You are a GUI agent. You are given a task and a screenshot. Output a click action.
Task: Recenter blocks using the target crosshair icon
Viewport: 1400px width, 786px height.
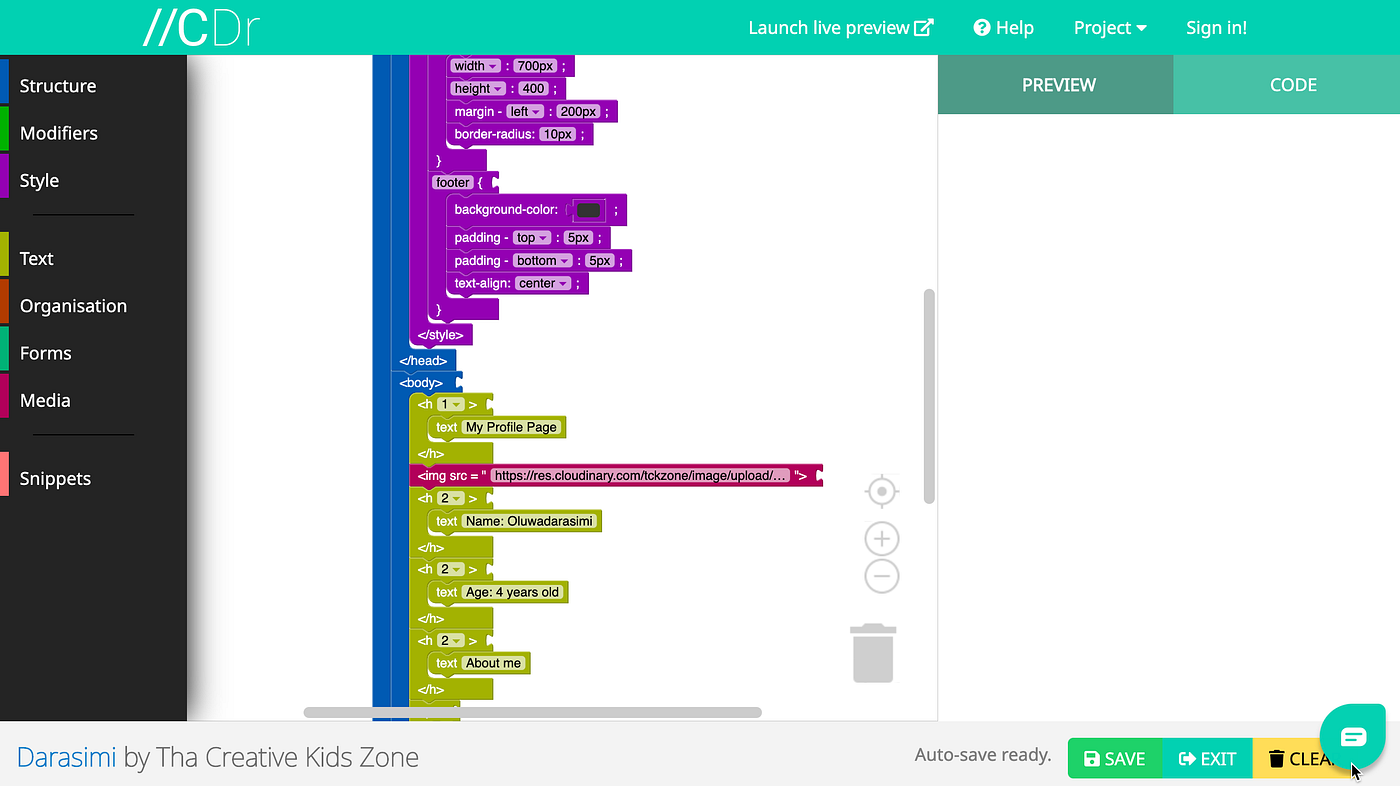881,491
